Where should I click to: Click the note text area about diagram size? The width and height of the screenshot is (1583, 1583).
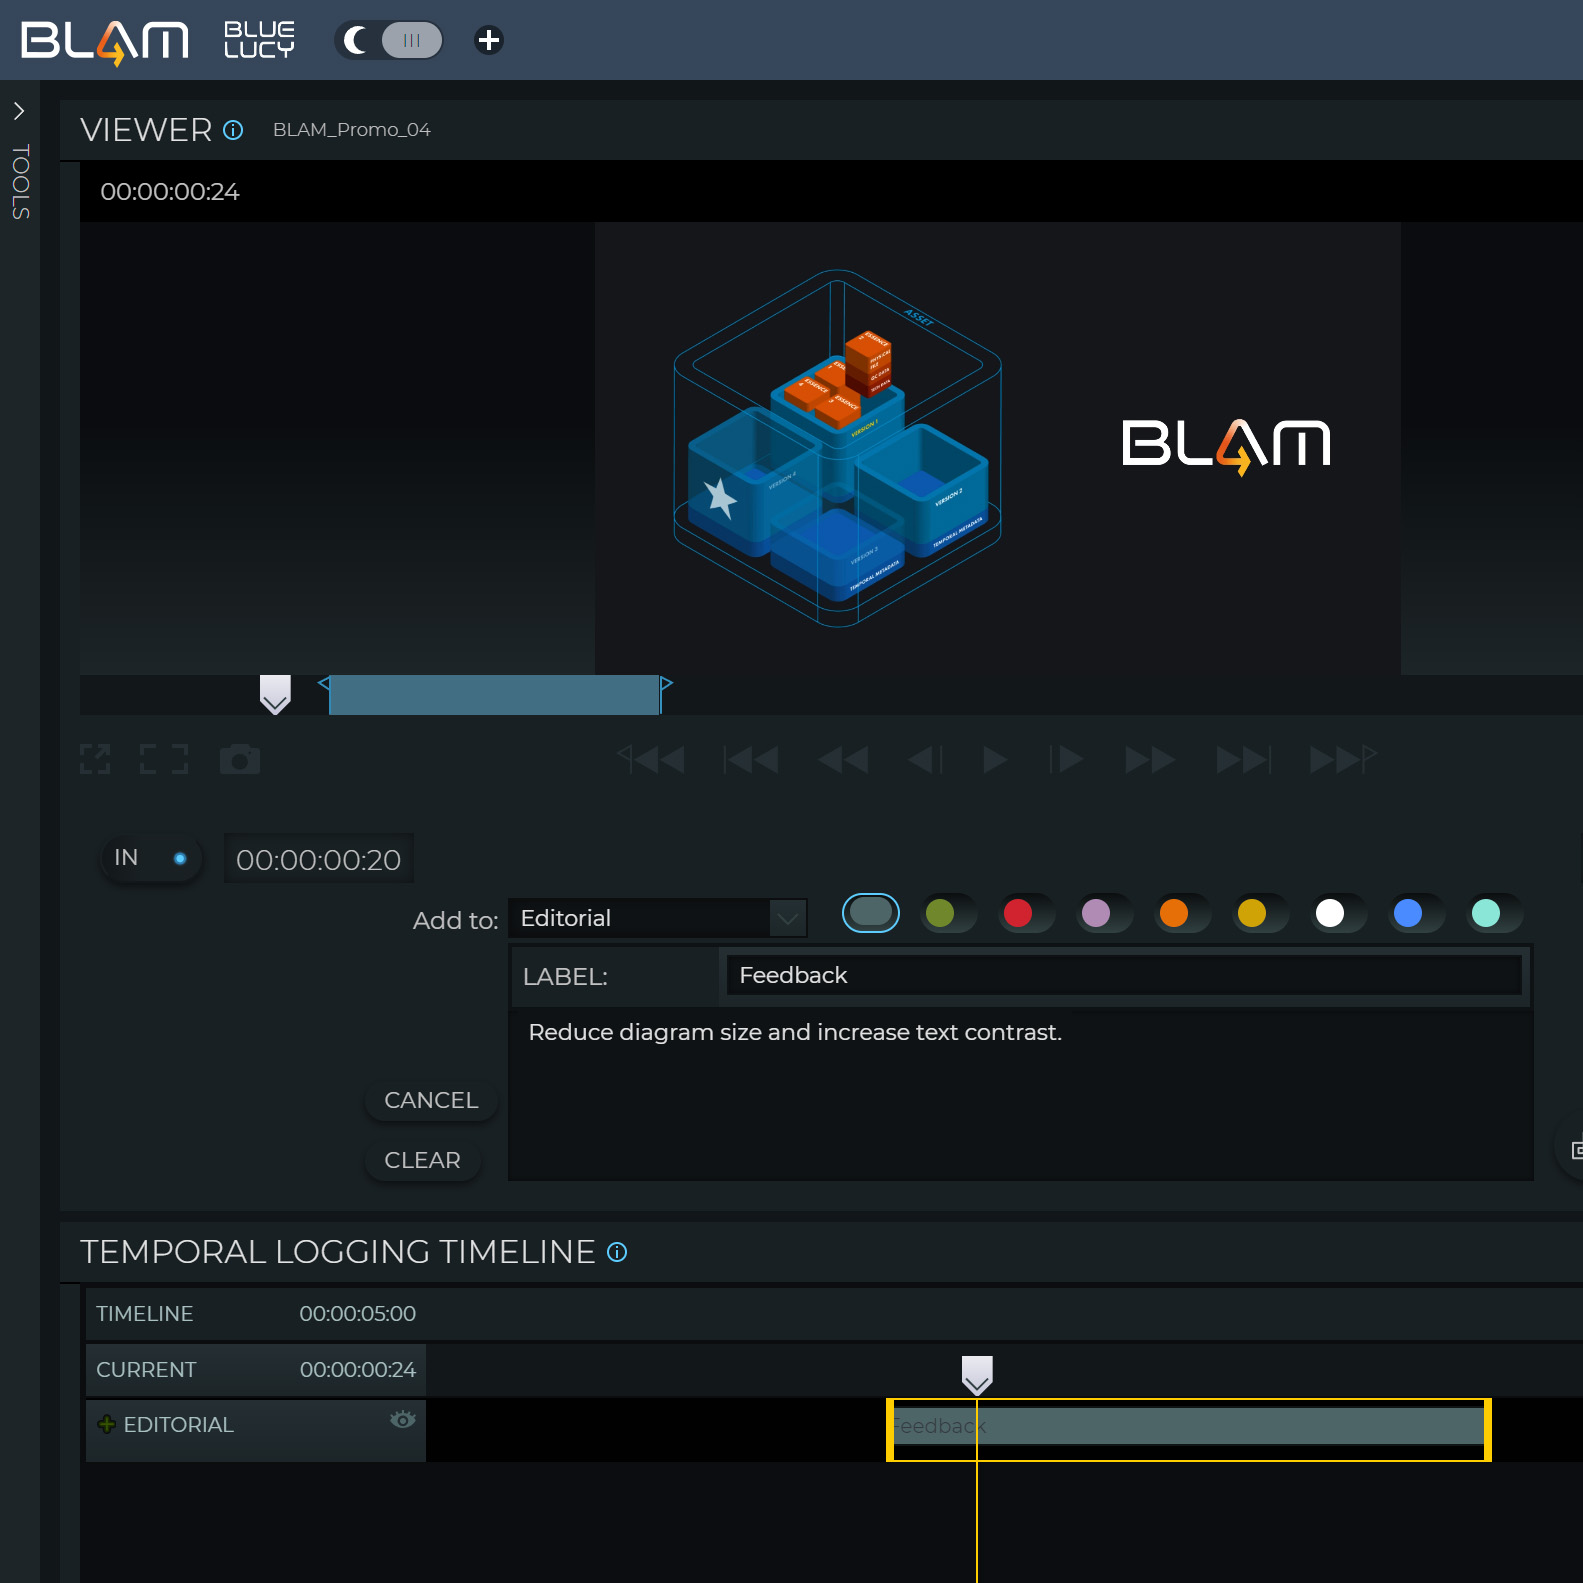[1021, 1096]
